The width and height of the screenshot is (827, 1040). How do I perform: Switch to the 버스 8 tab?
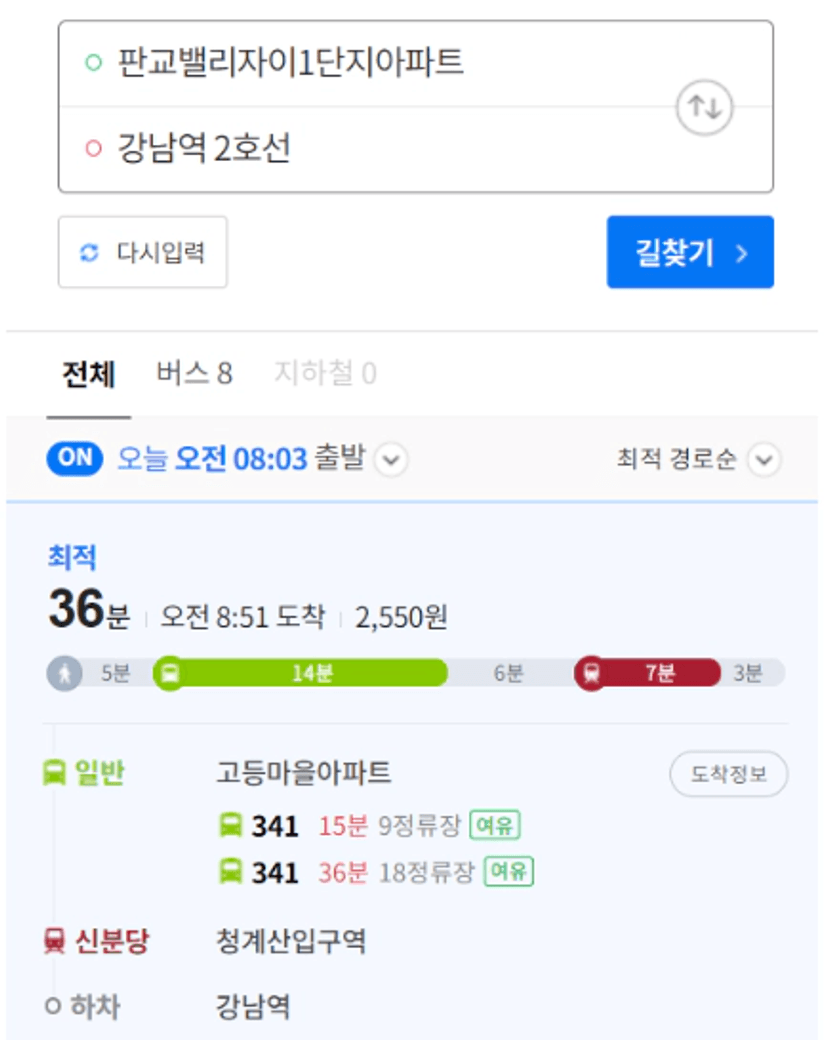click(194, 374)
